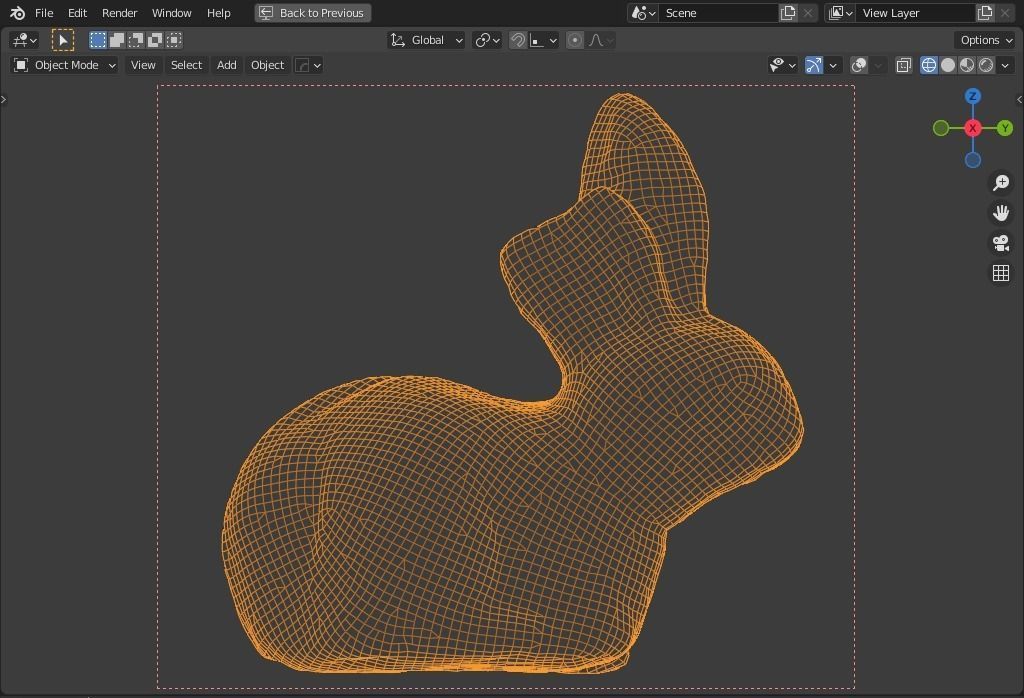Open the Object Mode dropdown
The width and height of the screenshot is (1024, 698).
tap(64, 65)
